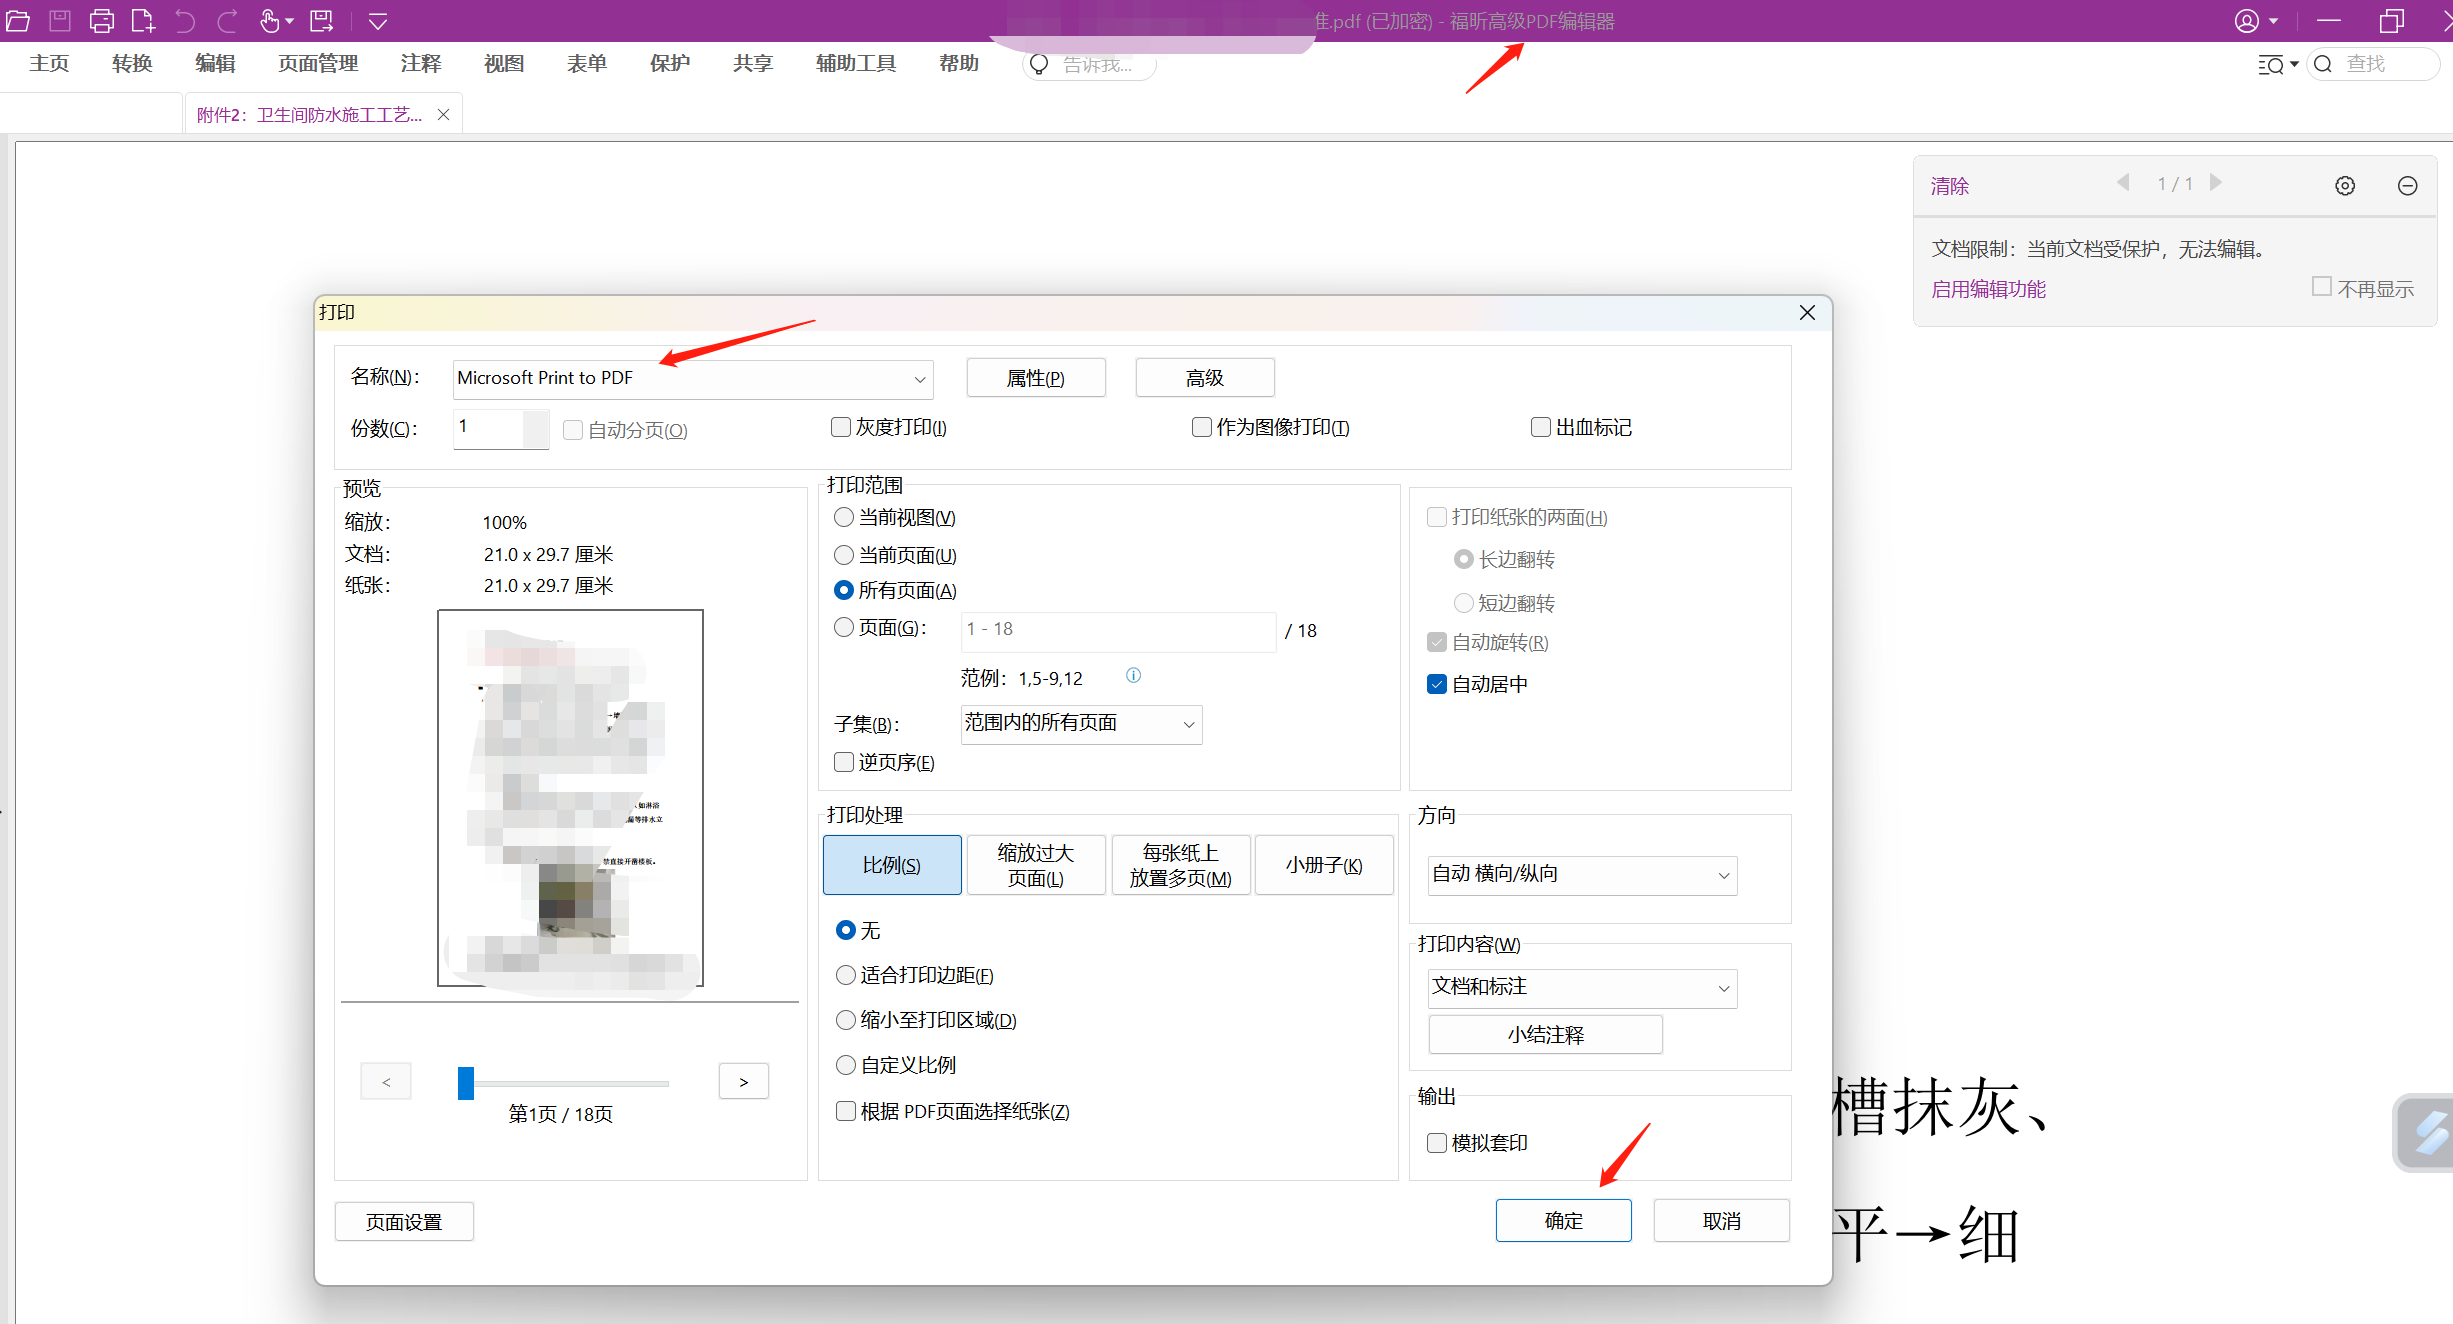Click the settings gear in the restriction panel
This screenshot has width=2453, height=1324.
2345,185
